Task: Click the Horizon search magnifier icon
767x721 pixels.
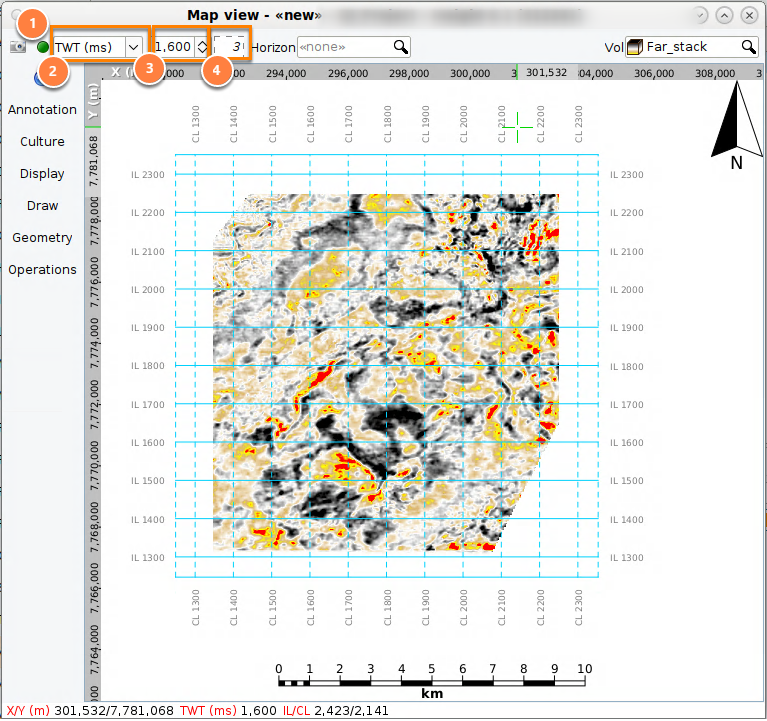Action: pos(401,47)
